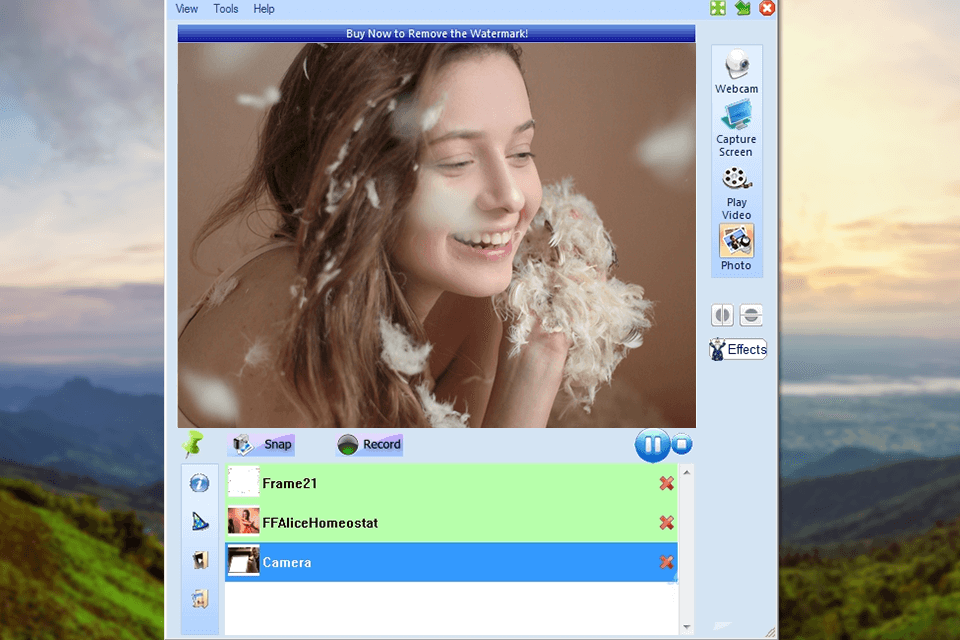
Task: Open the magic wand tool in the sidebar
Action: (199, 521)
